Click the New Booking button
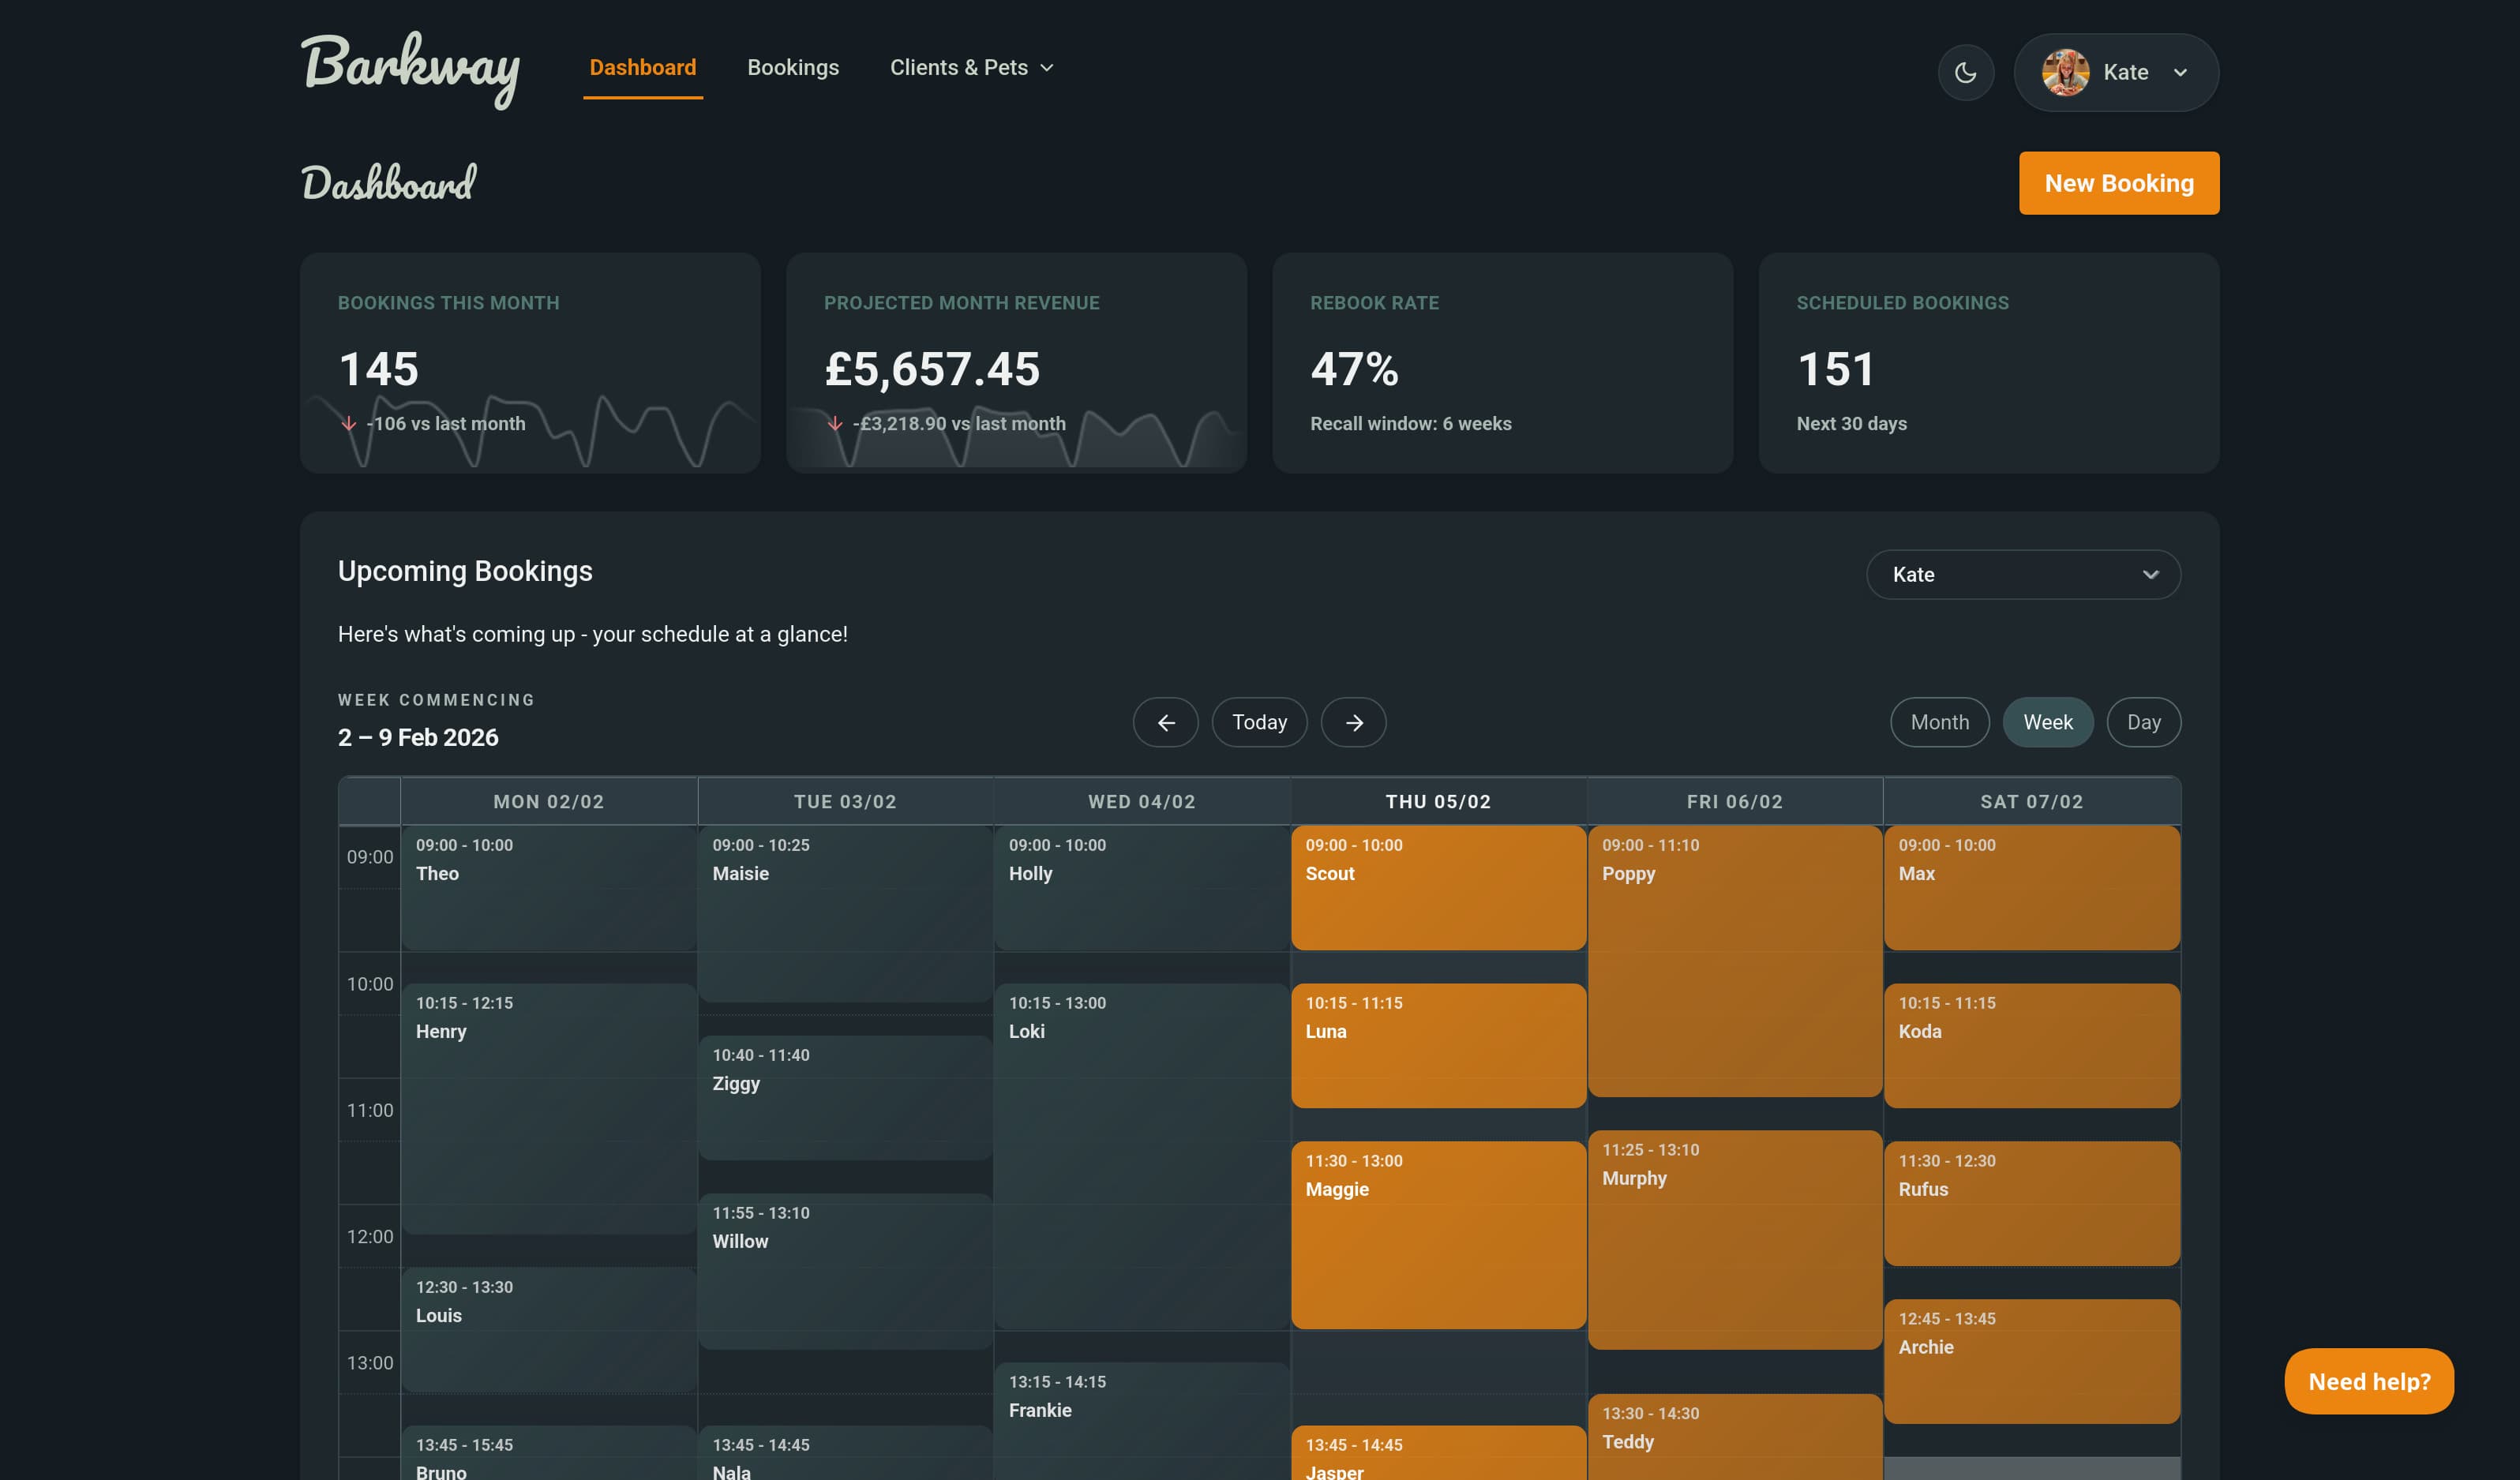This screenshot has height=1480, width=2520. [x=2119, y=183]
